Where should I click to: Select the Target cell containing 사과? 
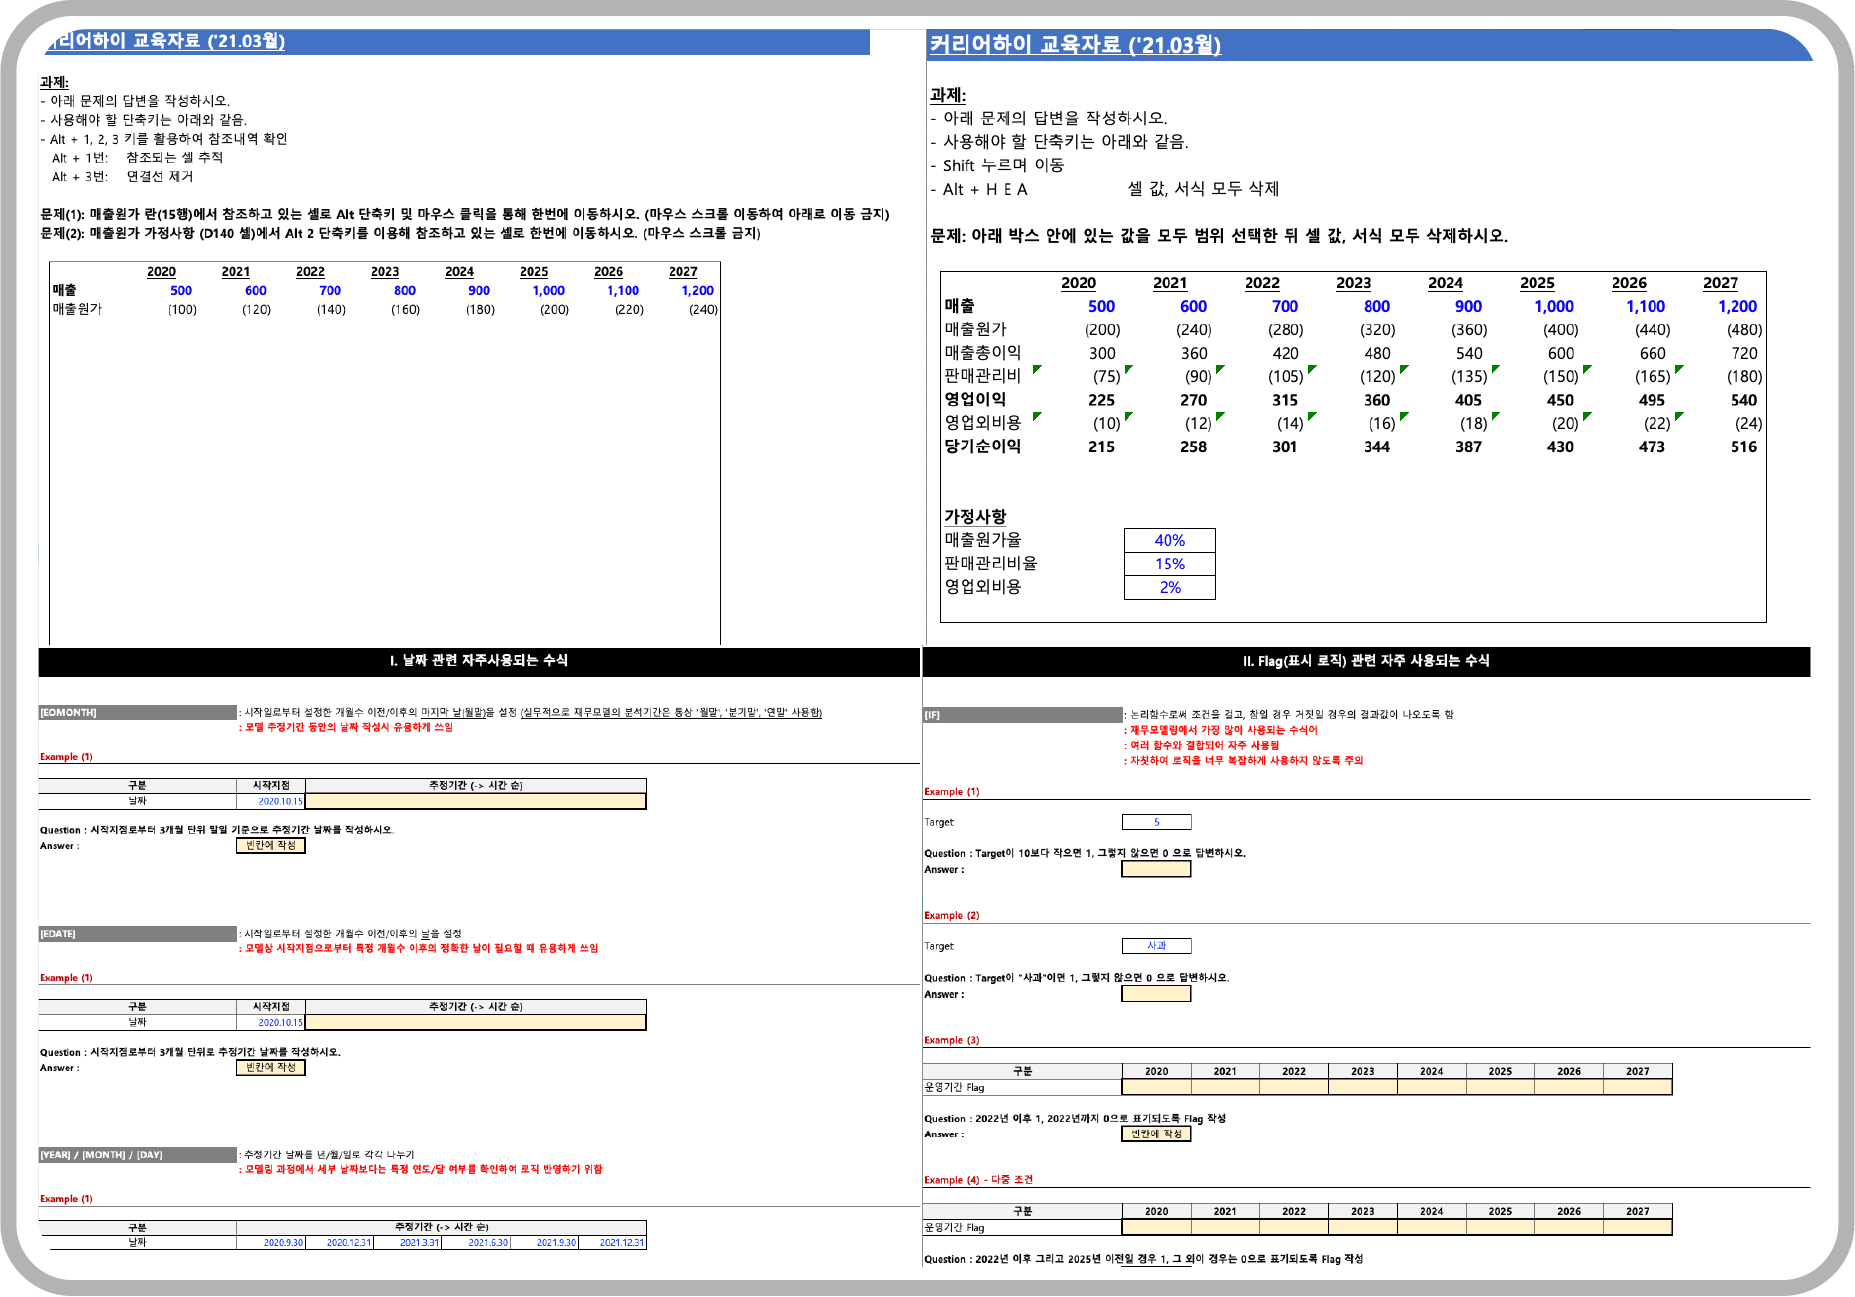point(1156,946)
